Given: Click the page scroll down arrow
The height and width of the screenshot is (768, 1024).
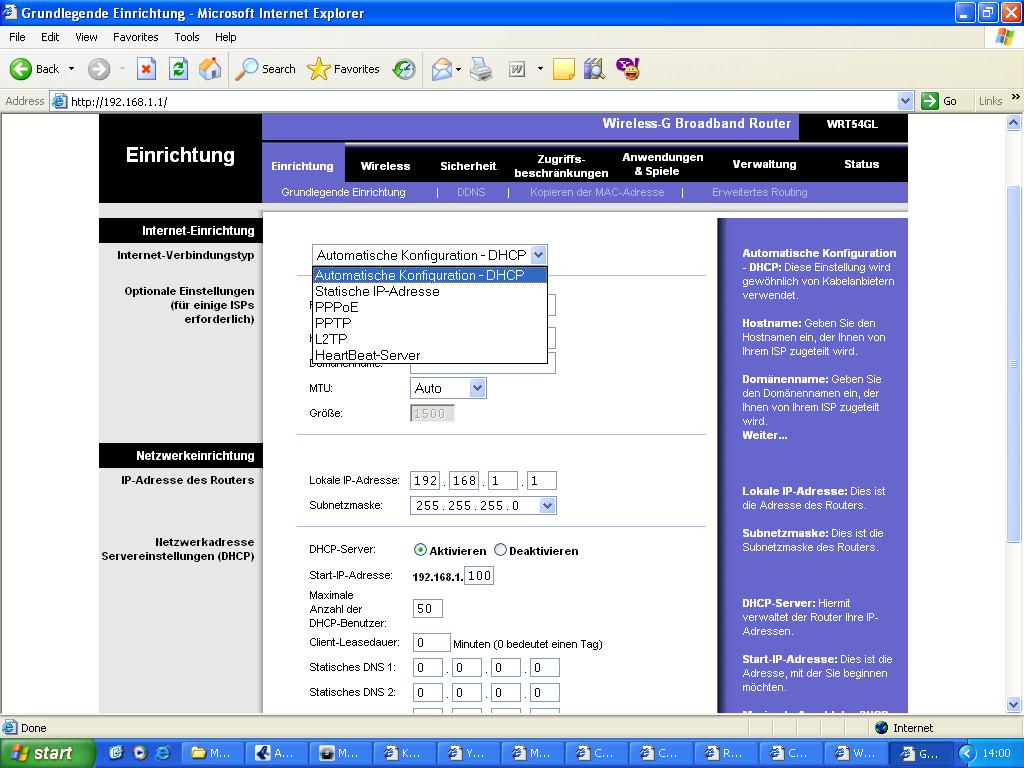Looking at the screenshot, I should (x=1014, y=704).
